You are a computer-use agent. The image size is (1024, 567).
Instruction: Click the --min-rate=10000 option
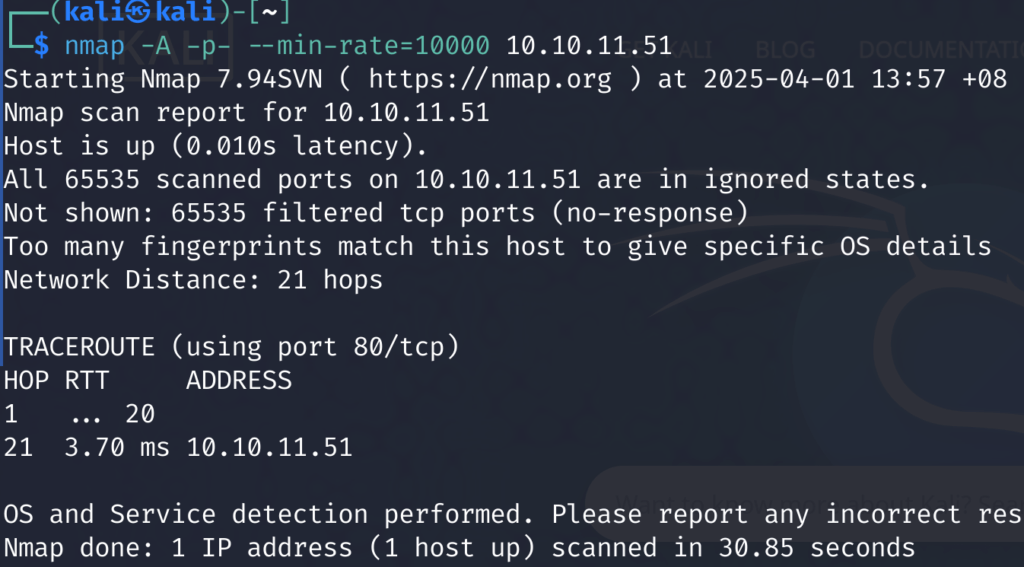click(383, 46)
